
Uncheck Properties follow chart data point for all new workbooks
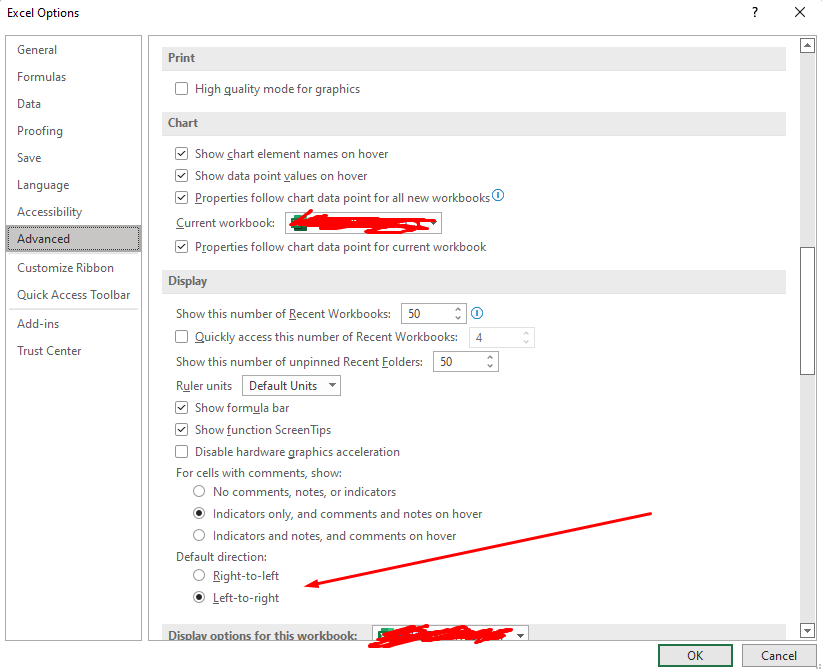click(x=181, y=198)
